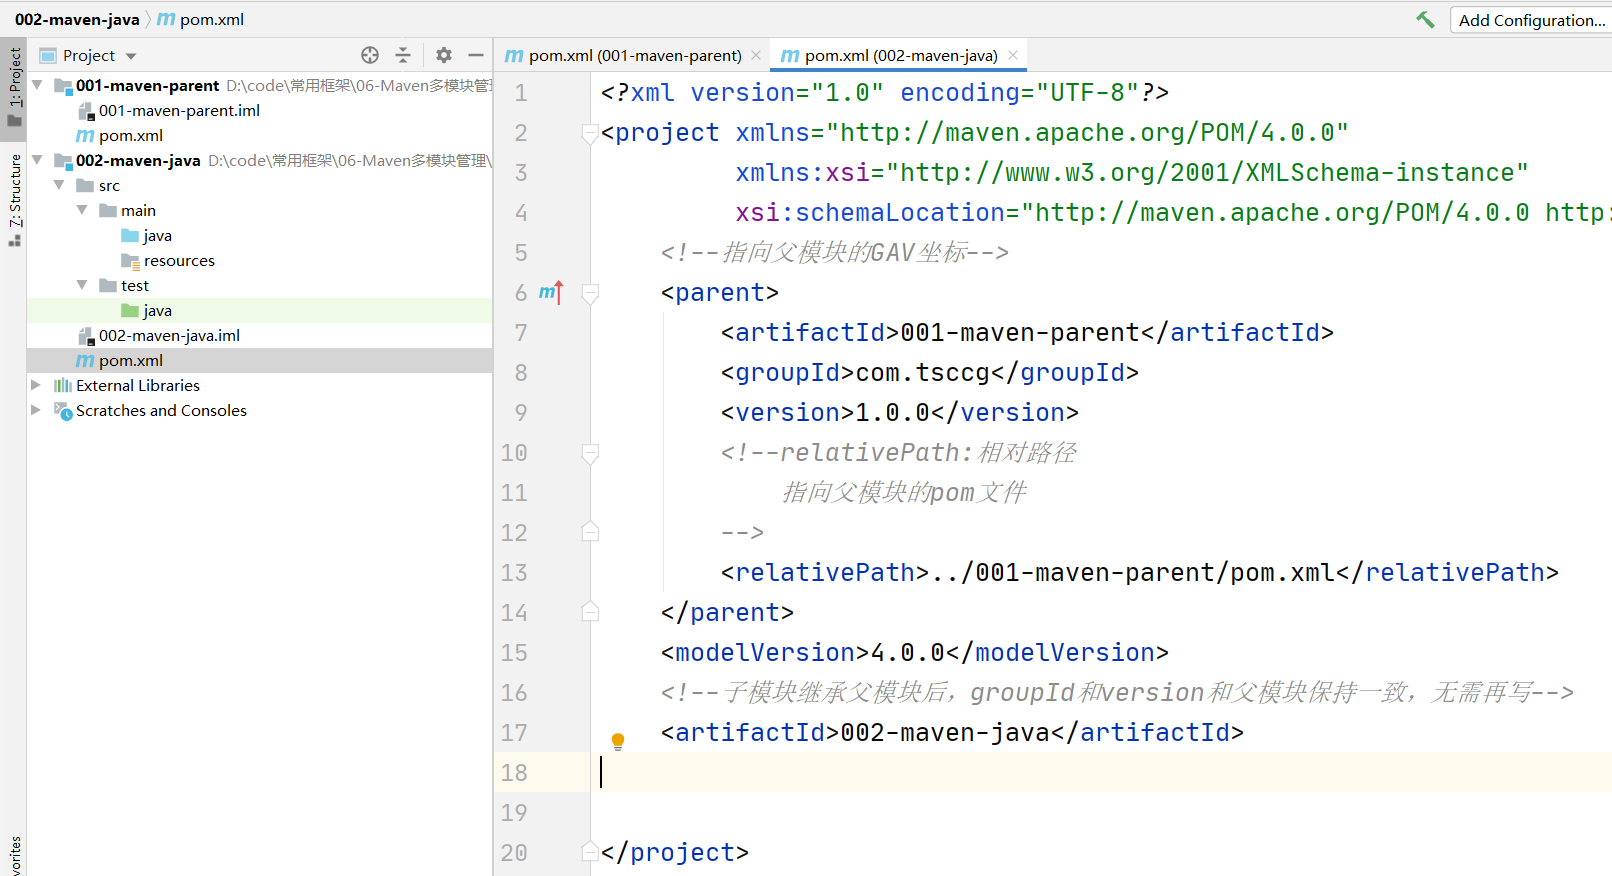Fold the comment block at line 10
The height and width of the screenshot is (876, 1612).
(x=590, y=453)
